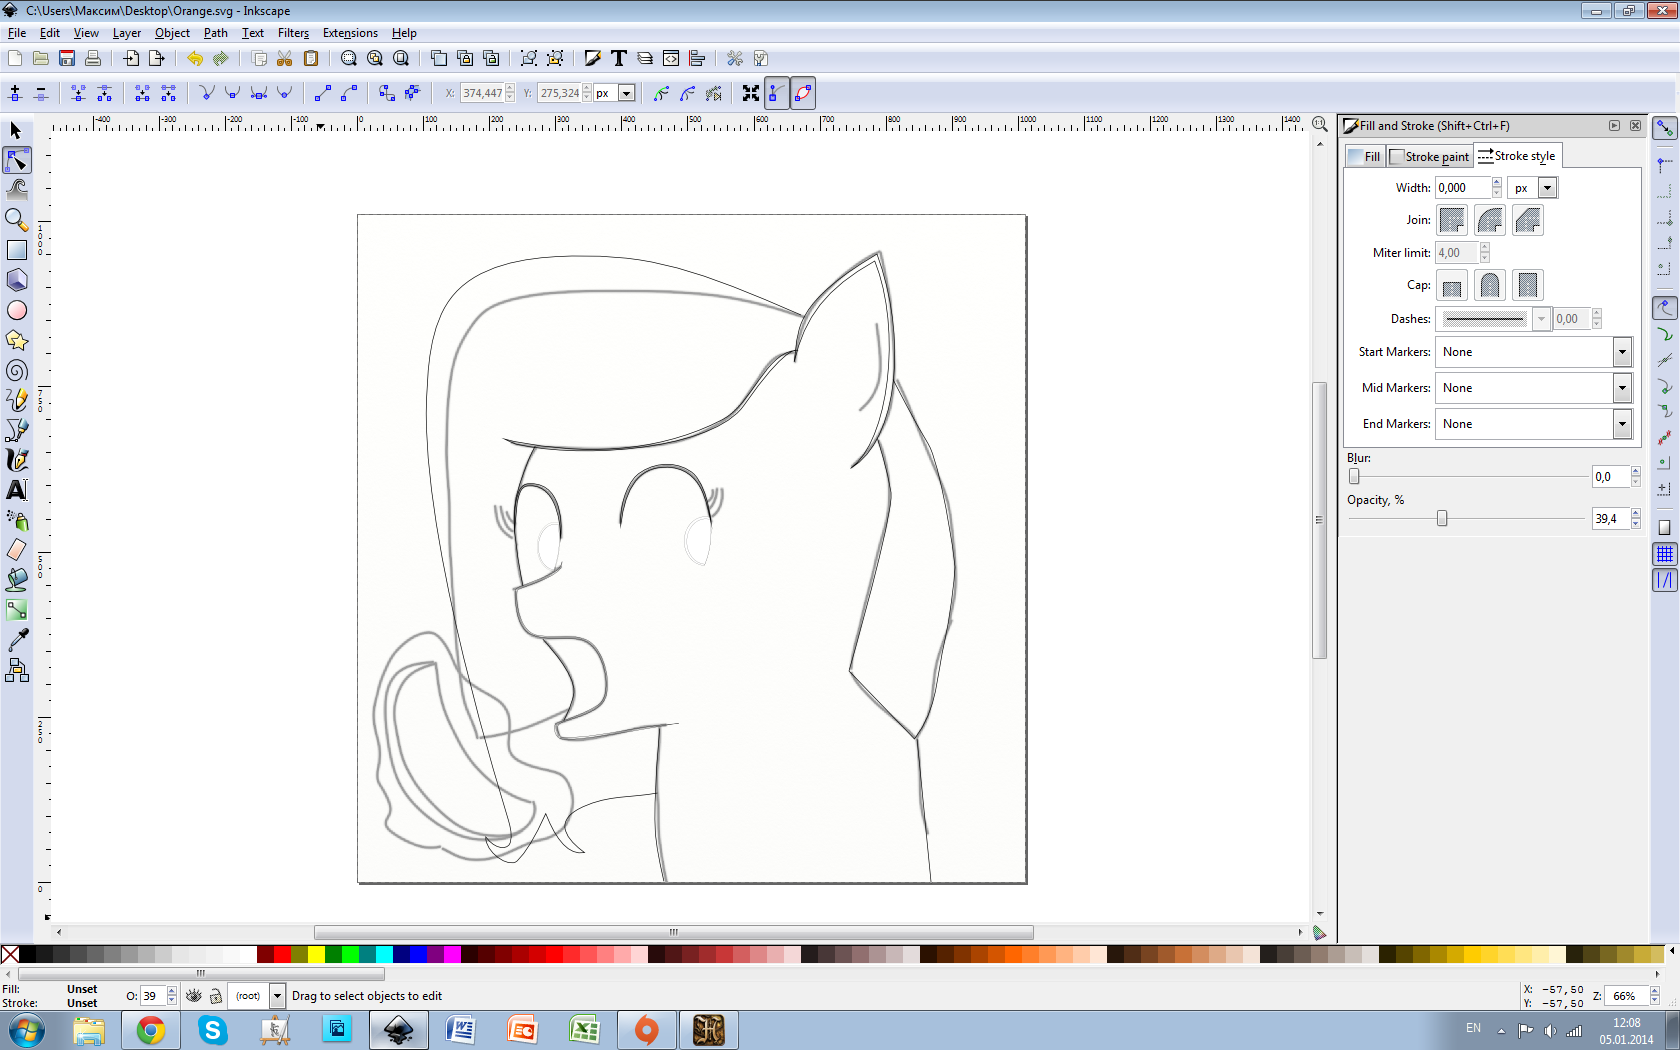Open Skype from taskbar

pyautogui.click(x=213, y=1030)
